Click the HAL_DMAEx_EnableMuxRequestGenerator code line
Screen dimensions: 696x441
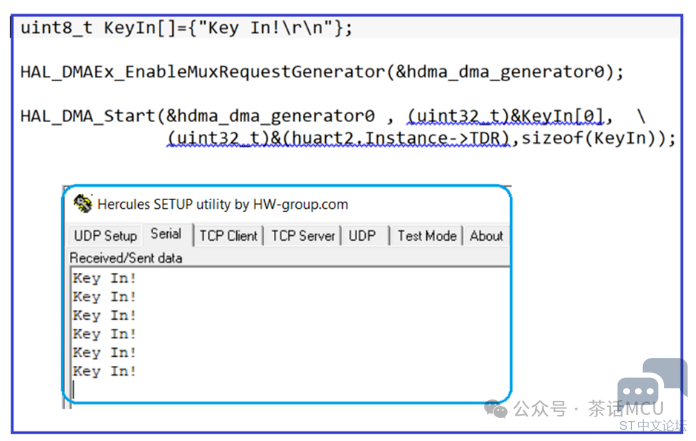(x=322, y=72)
